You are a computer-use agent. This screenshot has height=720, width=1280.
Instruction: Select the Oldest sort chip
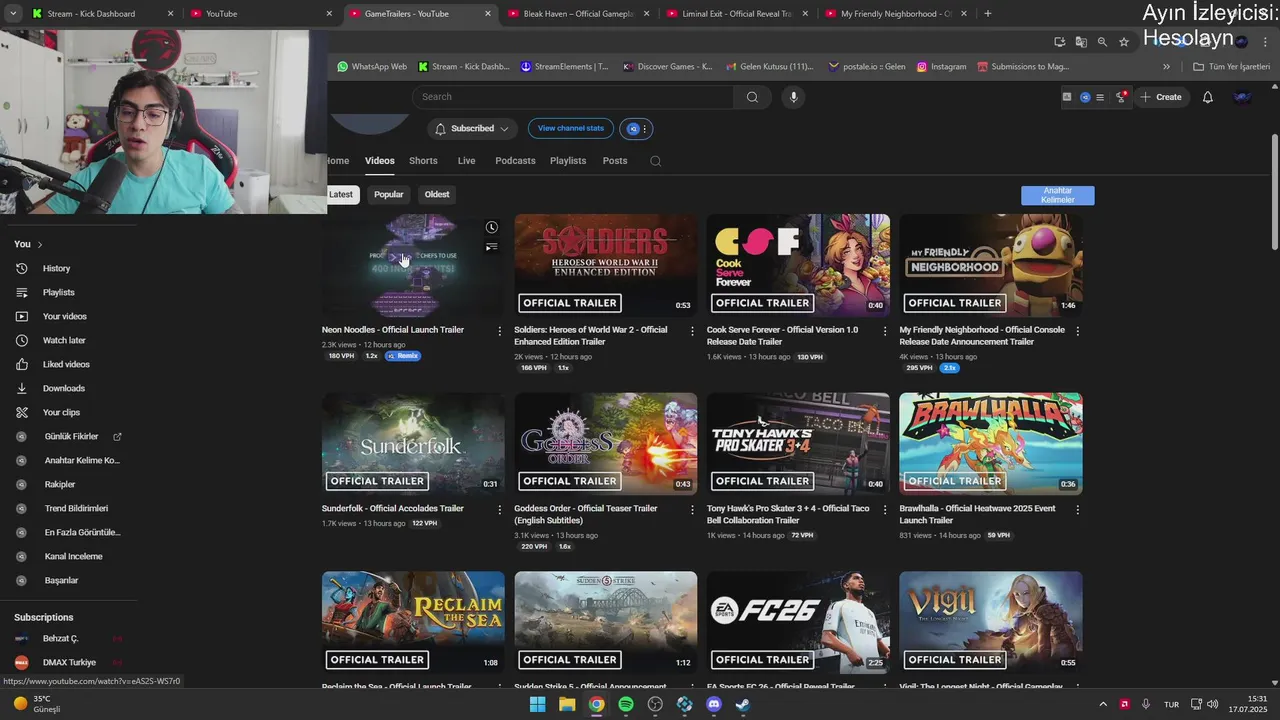(437, 194)
